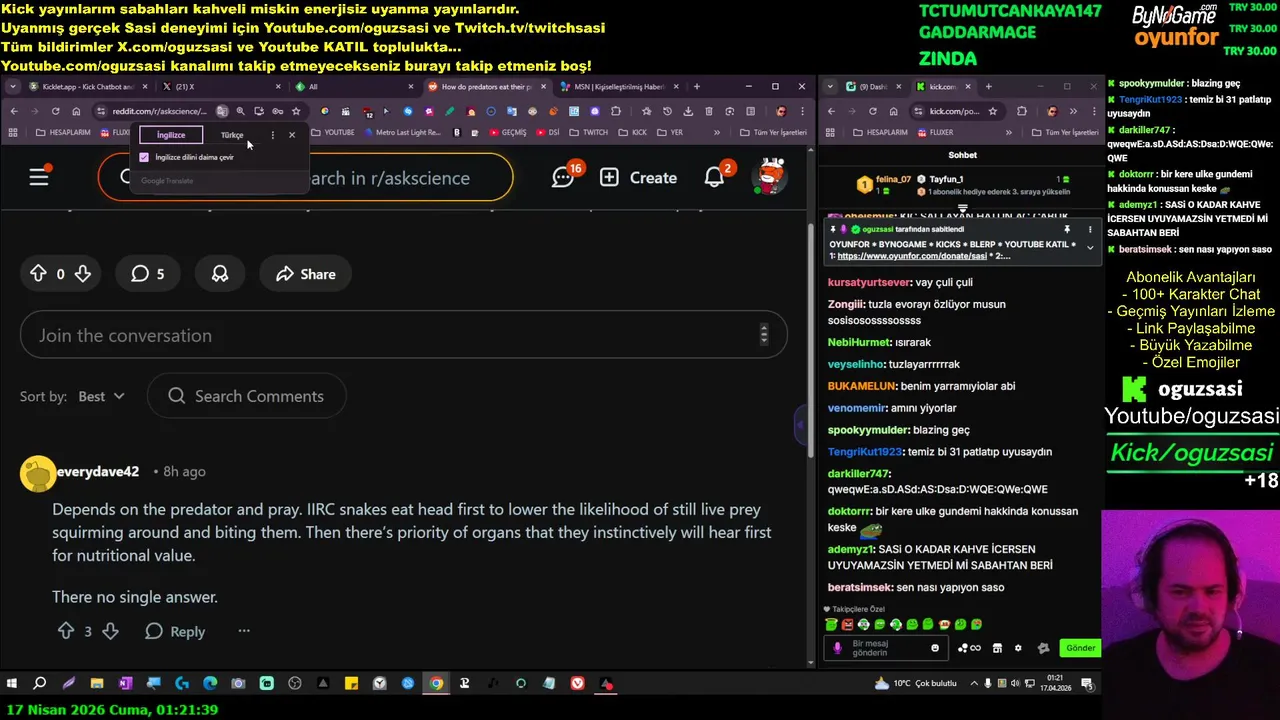Open the KICK bookmark folder

(x=633, y=132)
